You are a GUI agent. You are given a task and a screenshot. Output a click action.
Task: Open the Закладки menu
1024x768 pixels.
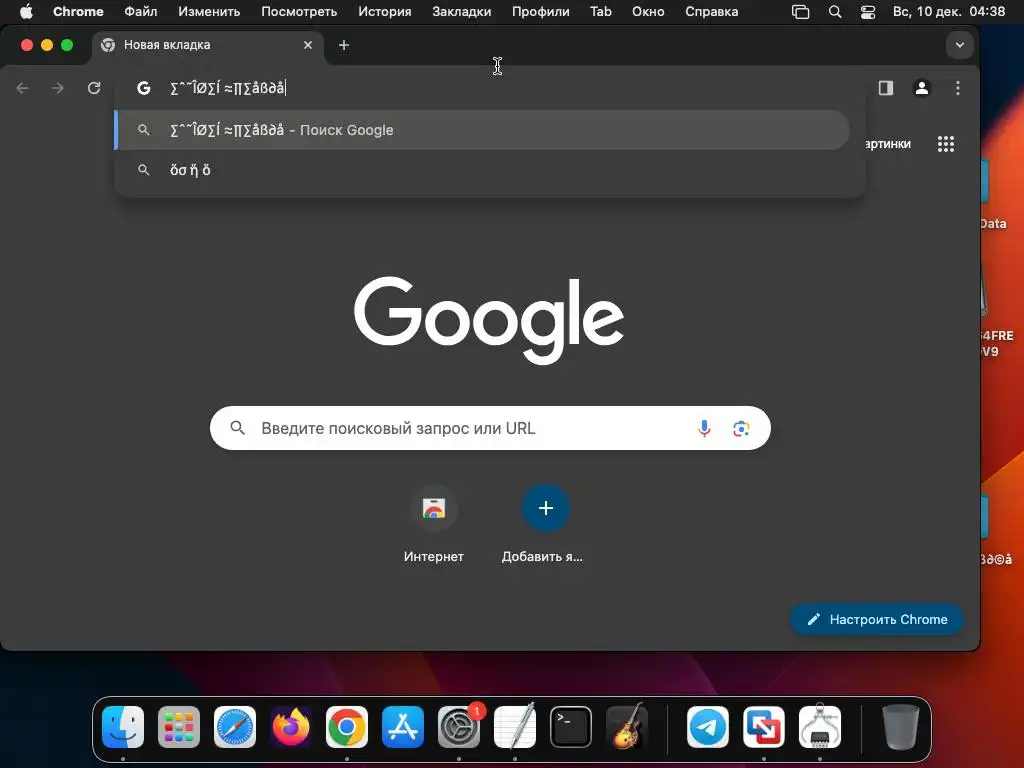pyautogui.click(x=462, y=11)
